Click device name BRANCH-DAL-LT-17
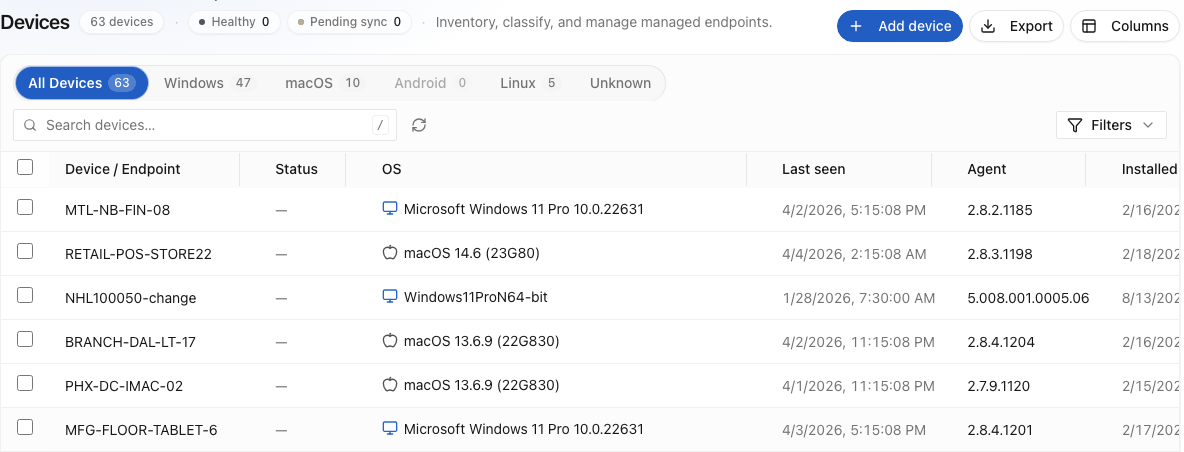The width and height of the screenshot is (1184, 452). tap(131, 342)
